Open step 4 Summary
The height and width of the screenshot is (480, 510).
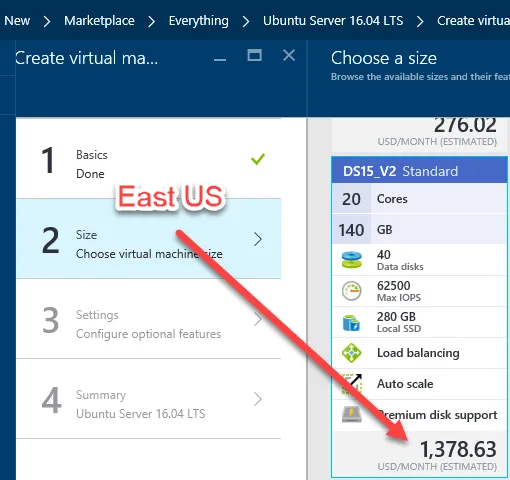(x=148, y=399)
